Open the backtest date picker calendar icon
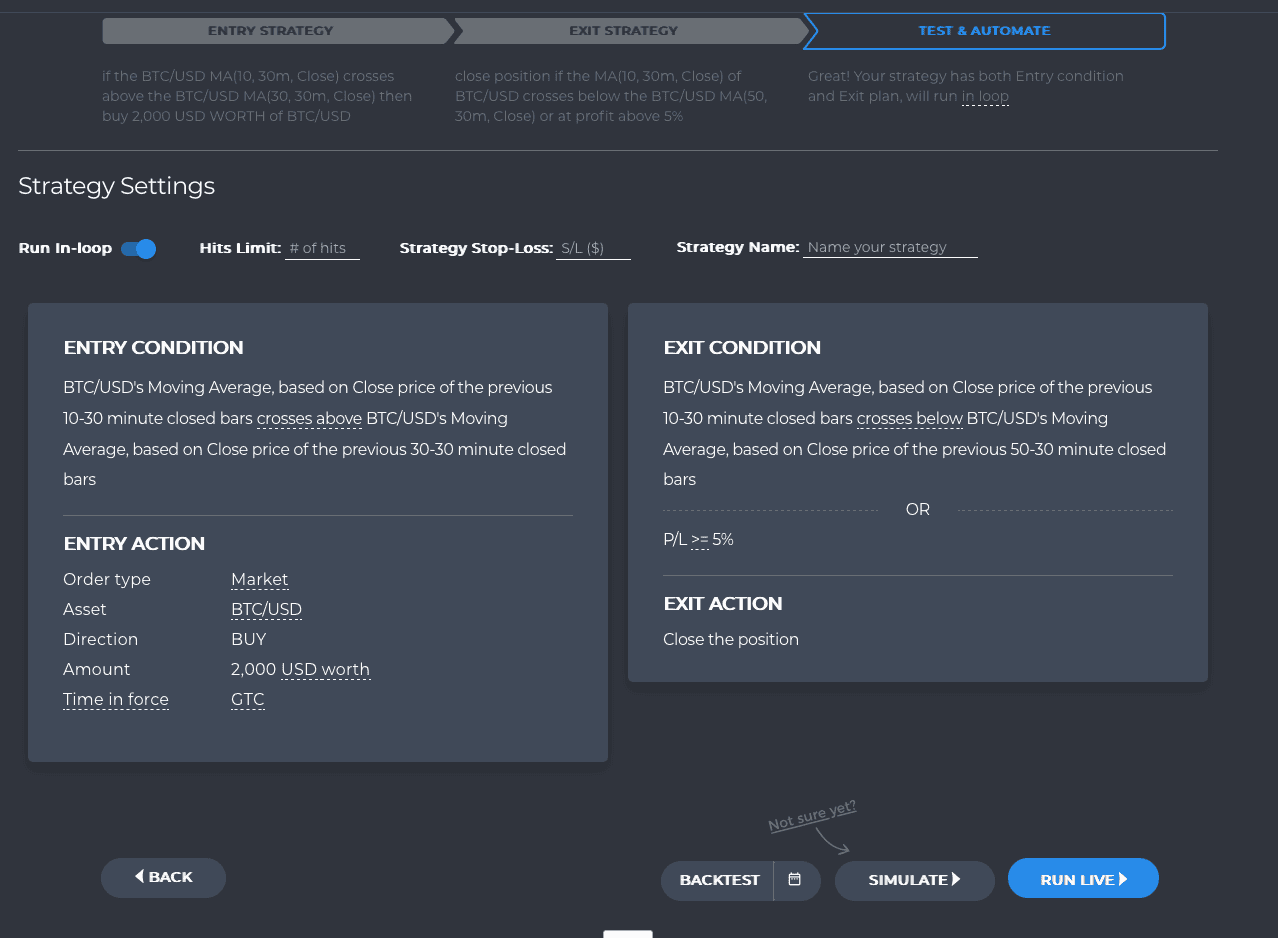Viewport: 1278px width, 938px height. point(796,880)
